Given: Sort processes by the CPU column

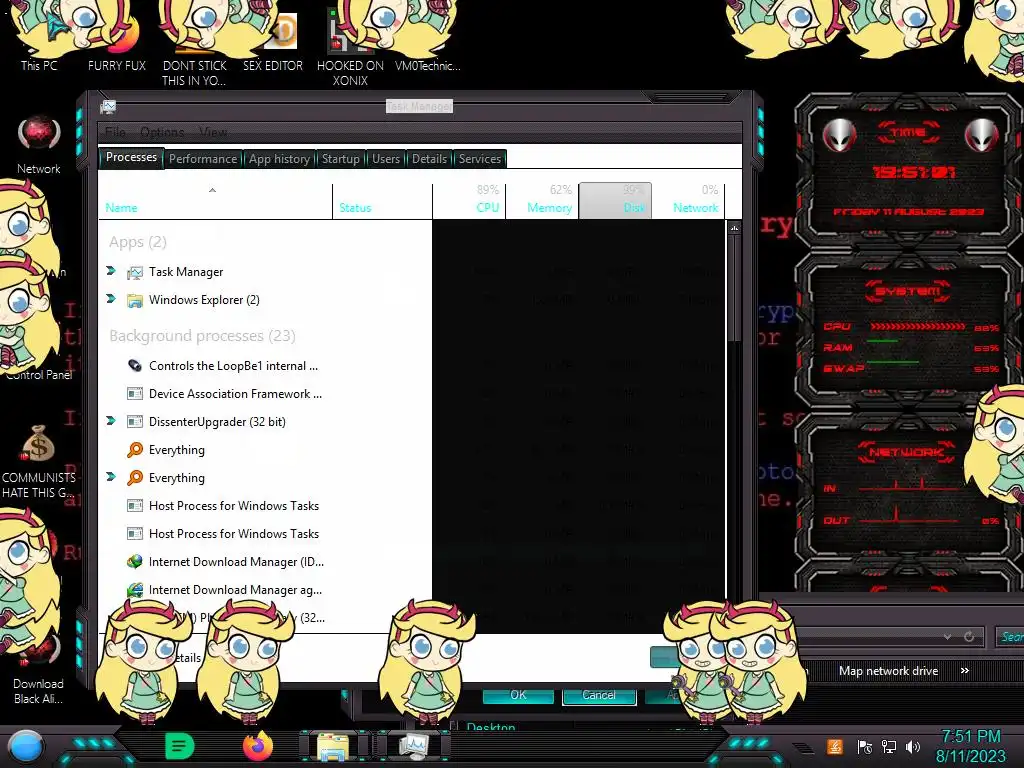Looking at the screenshot, I should click(470, 201).
